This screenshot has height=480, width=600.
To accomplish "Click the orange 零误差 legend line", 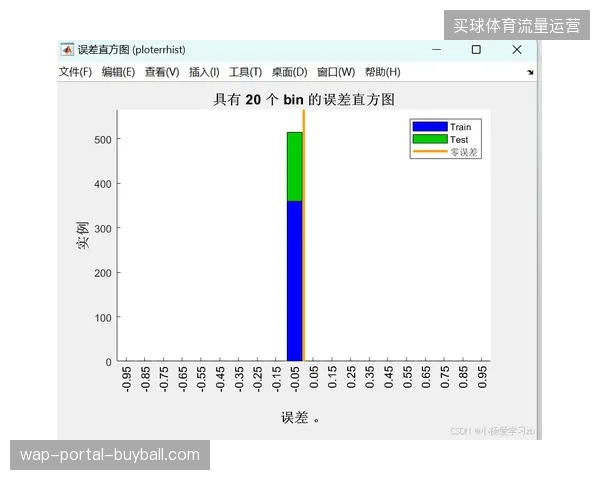I will (x=430, y=152).
